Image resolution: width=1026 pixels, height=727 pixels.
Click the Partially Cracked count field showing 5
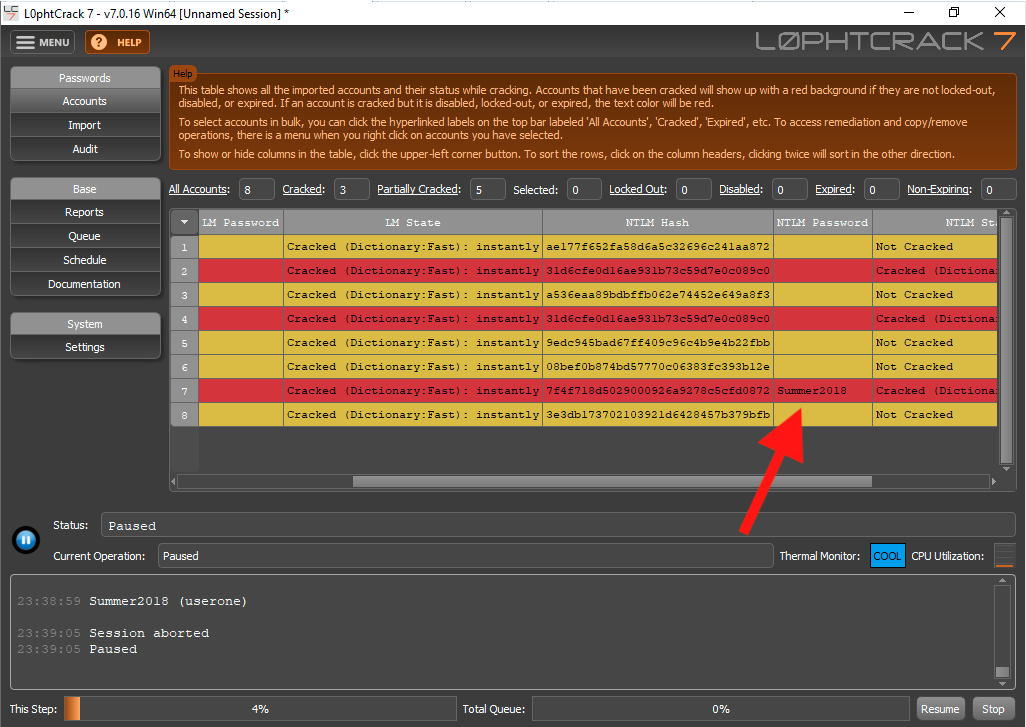click(x=488, y=190)
